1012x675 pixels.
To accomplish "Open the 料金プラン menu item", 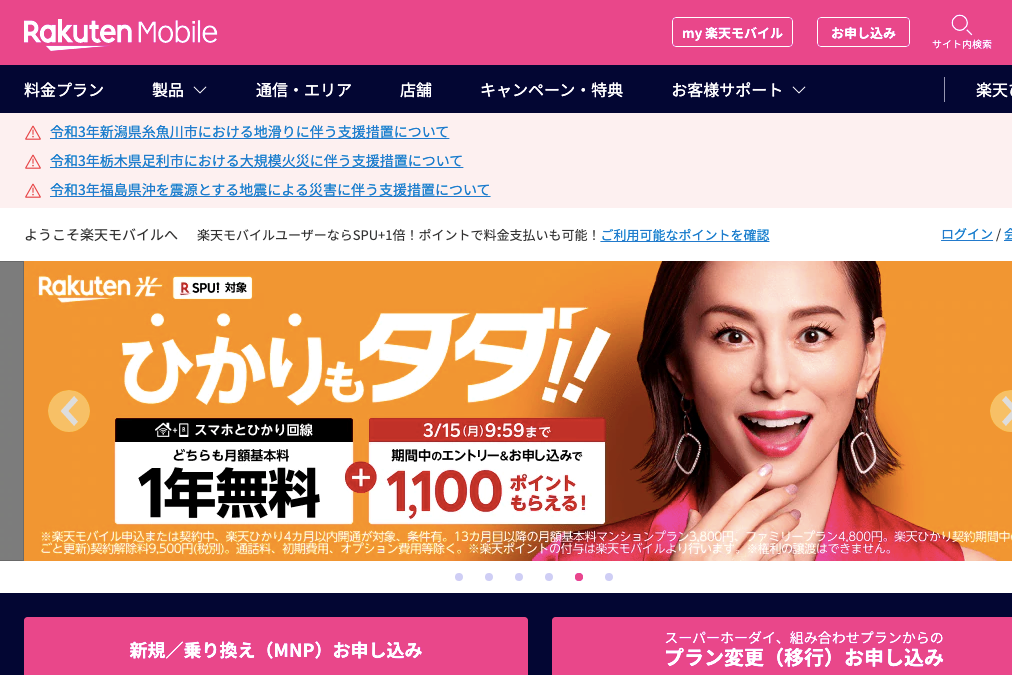I will [64, 90].
